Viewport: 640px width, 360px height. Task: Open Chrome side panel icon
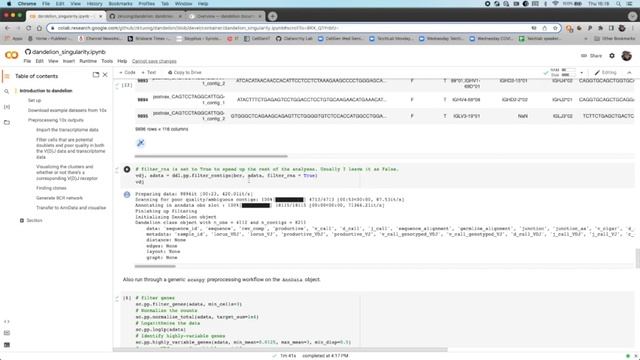point(611,28)
